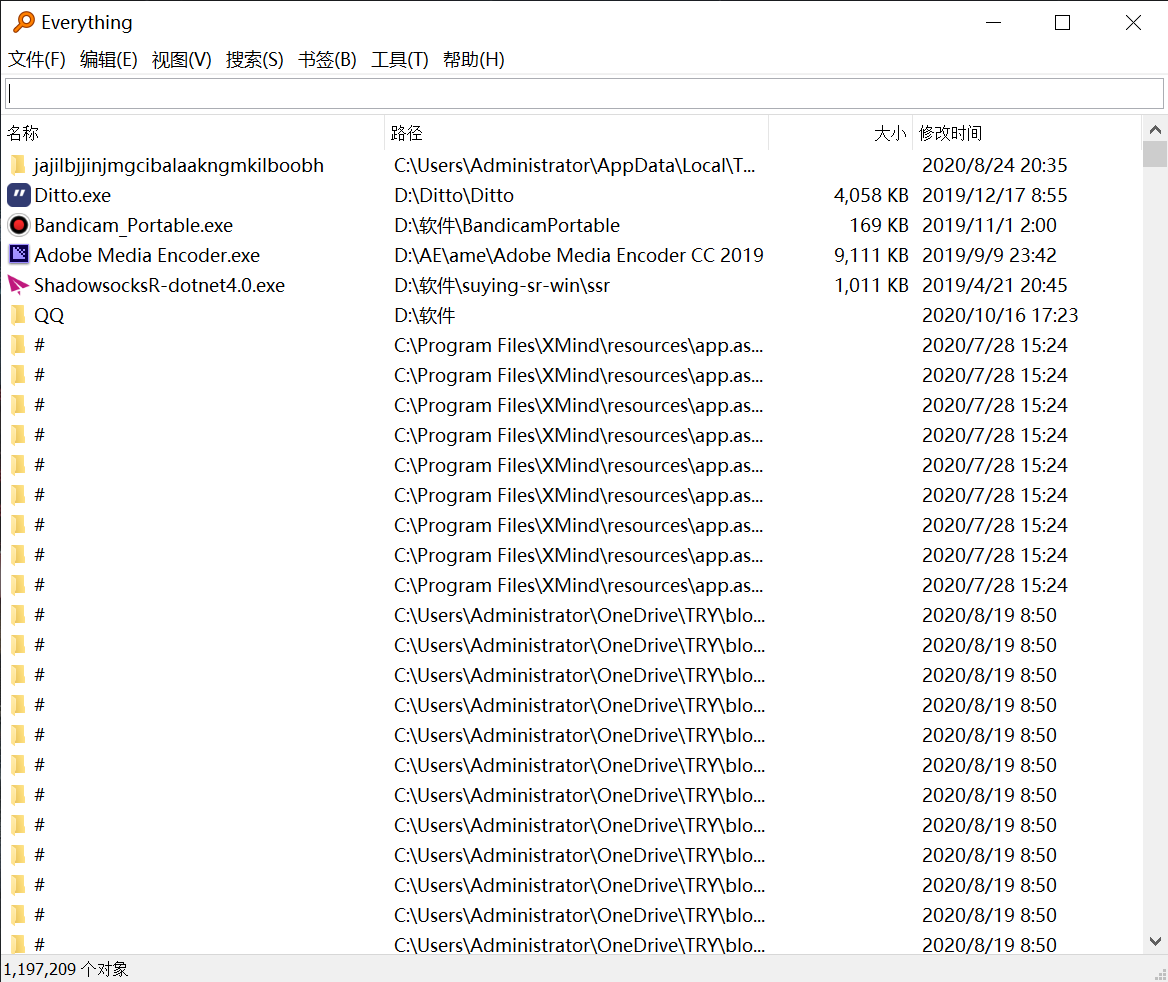
Task: Click the Adobe Media Encoder CC 2019 path
Action: click(579, 256)
